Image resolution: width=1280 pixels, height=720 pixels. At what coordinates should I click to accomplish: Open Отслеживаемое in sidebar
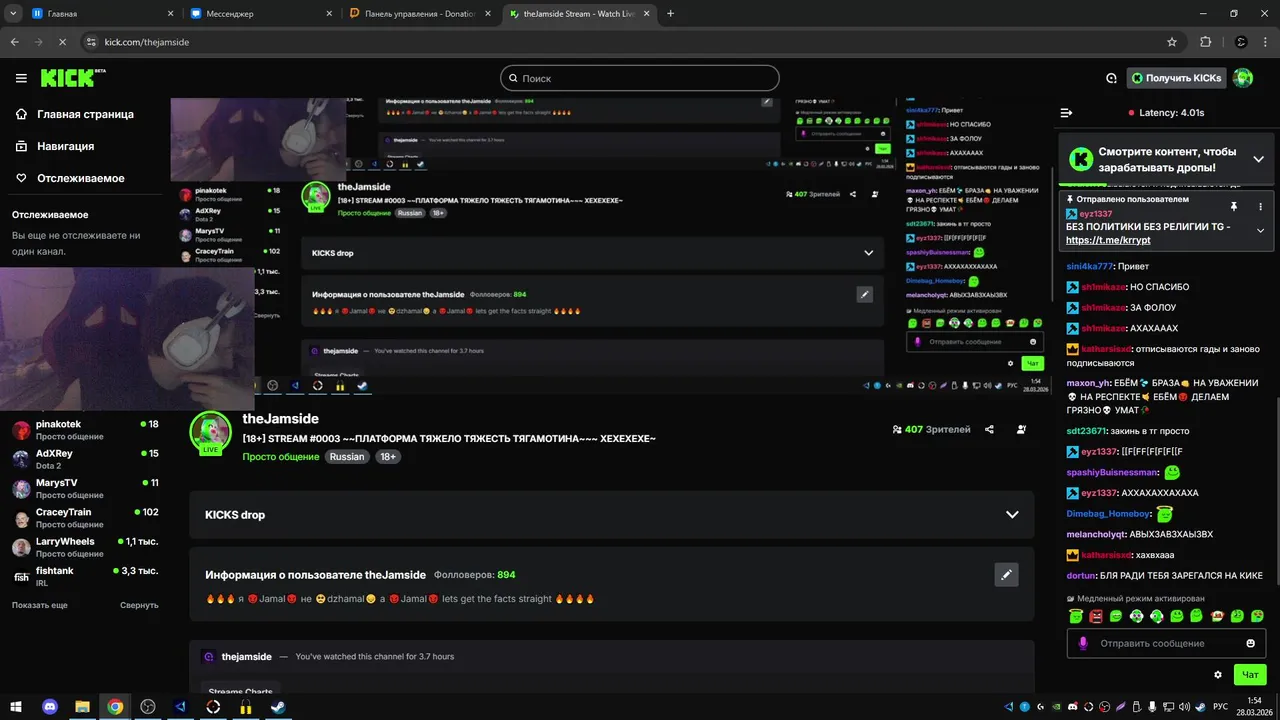tap(70, 178)
